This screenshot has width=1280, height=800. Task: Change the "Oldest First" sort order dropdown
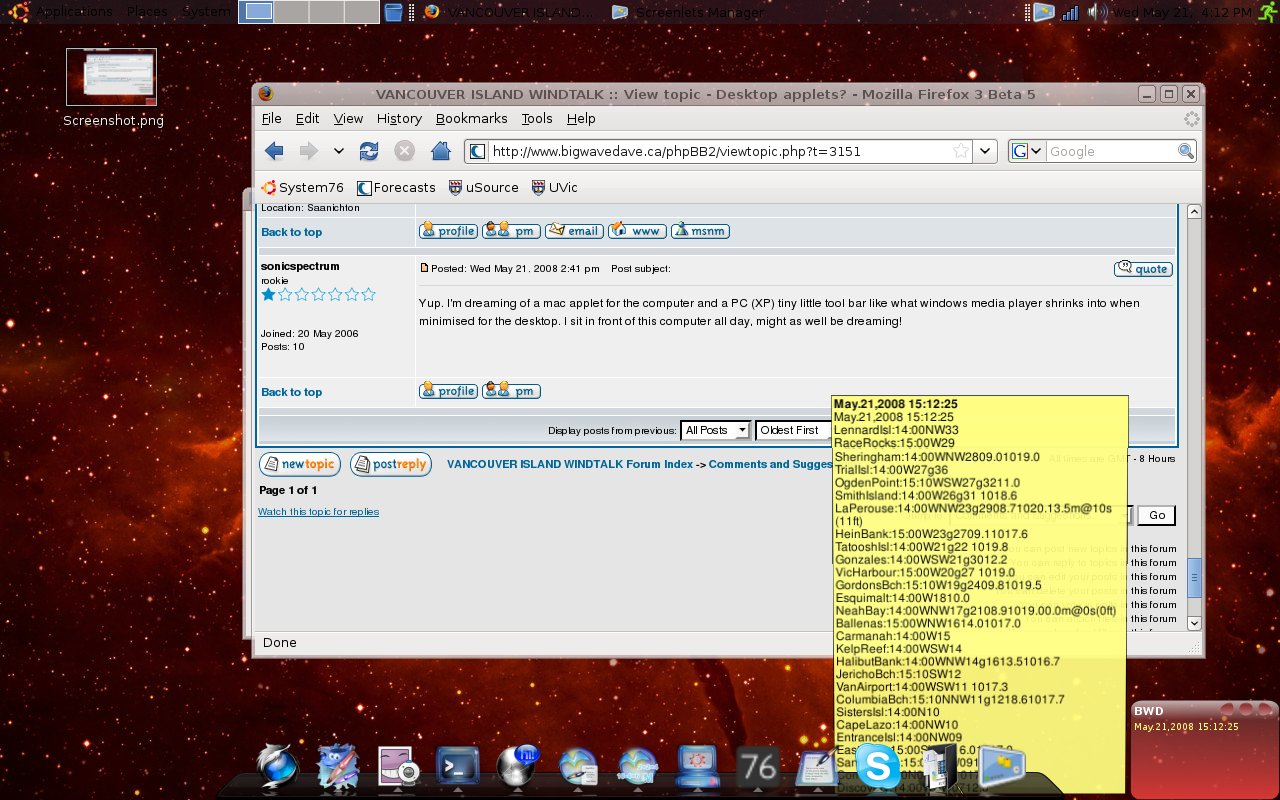tap(793, 430)
